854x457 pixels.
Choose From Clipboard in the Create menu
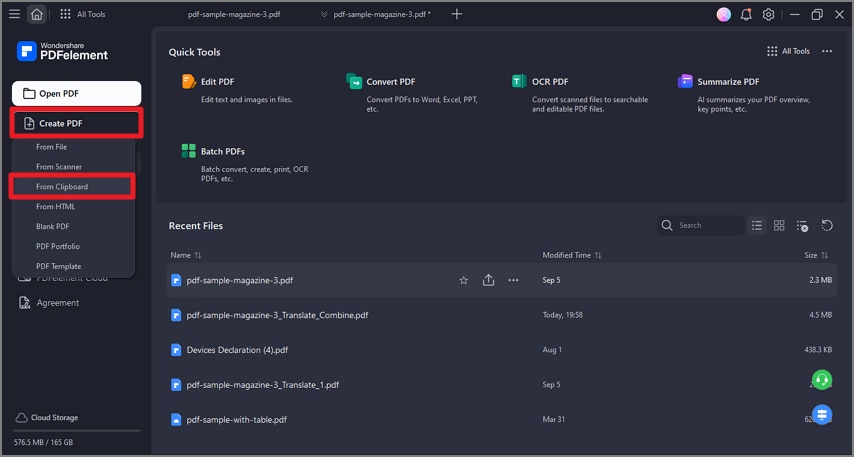(62, 187)
